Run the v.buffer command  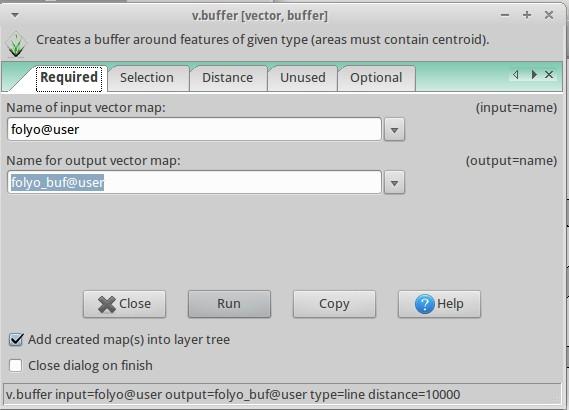tap(229, 304)
